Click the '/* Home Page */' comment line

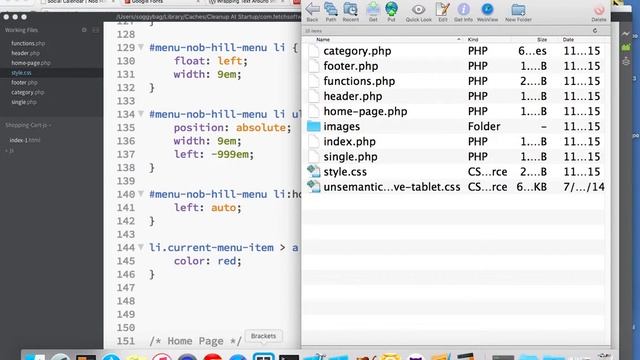coord(195,341)
